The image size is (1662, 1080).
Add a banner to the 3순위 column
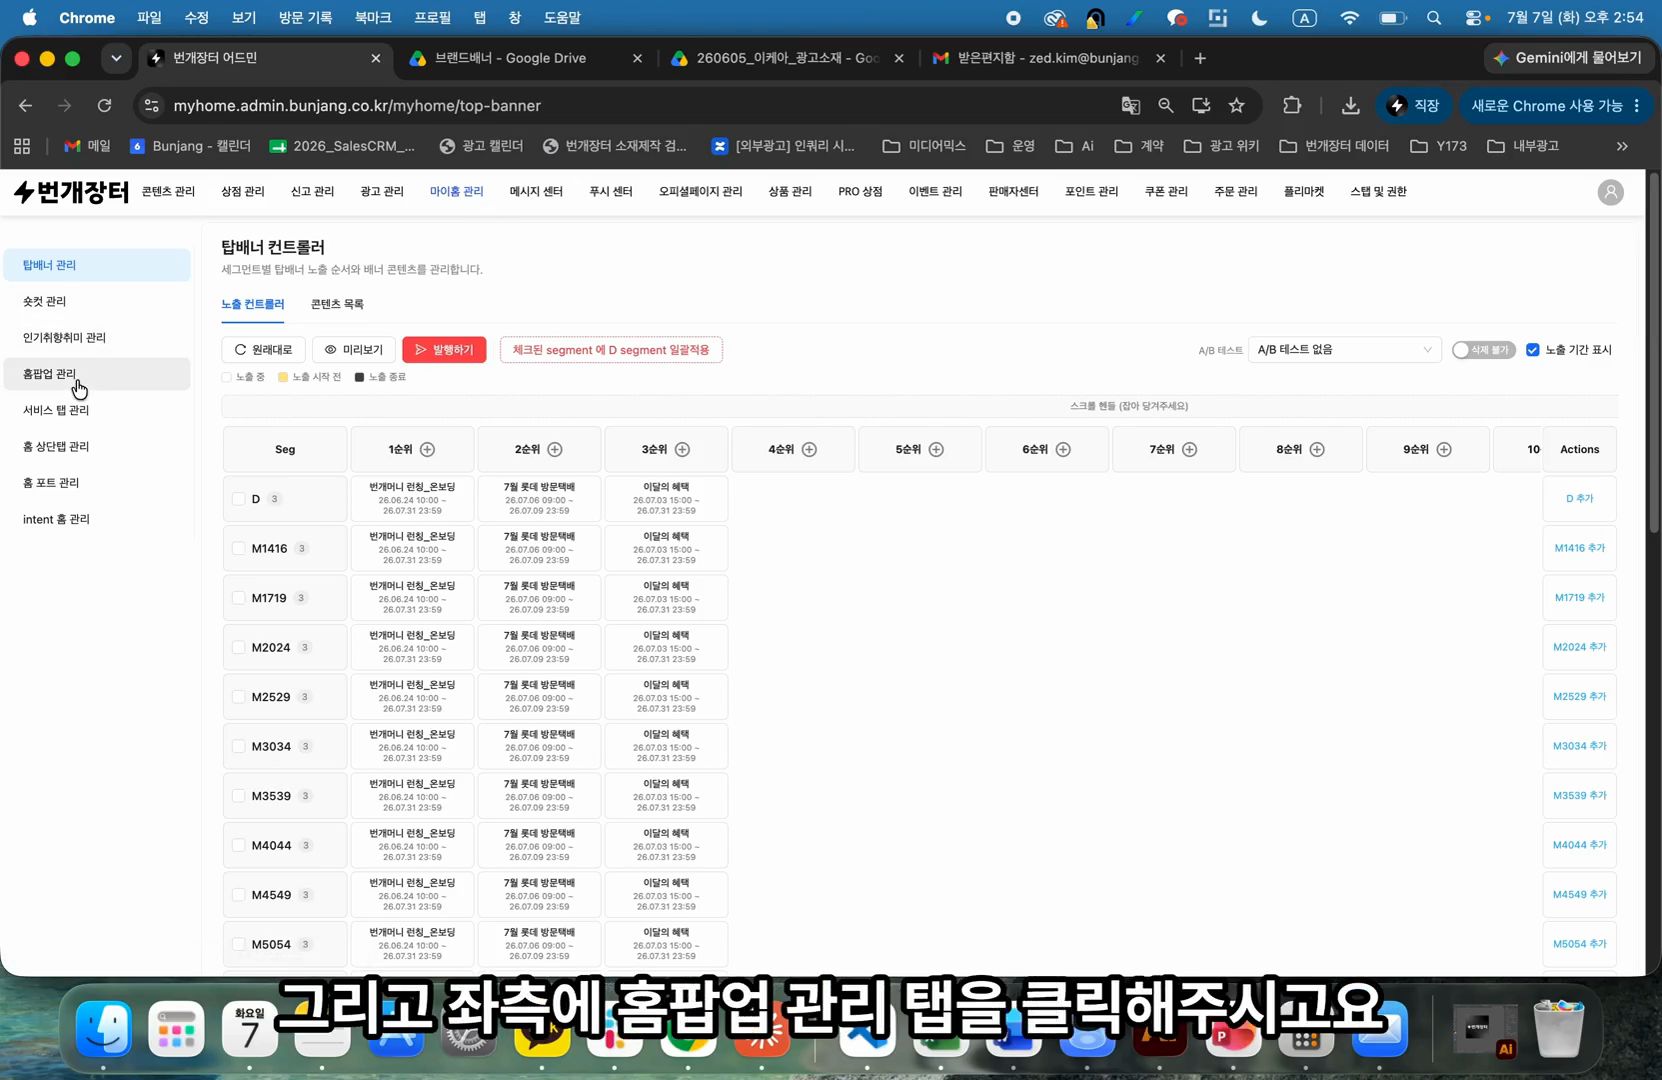click(682, 450)
